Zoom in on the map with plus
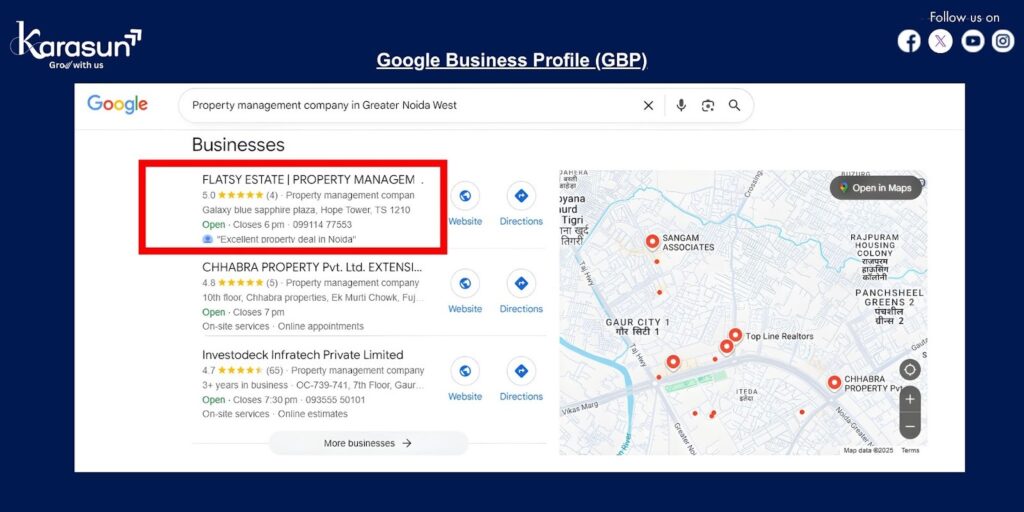This screenshot has height=512, width=1024. coord(909,399)
